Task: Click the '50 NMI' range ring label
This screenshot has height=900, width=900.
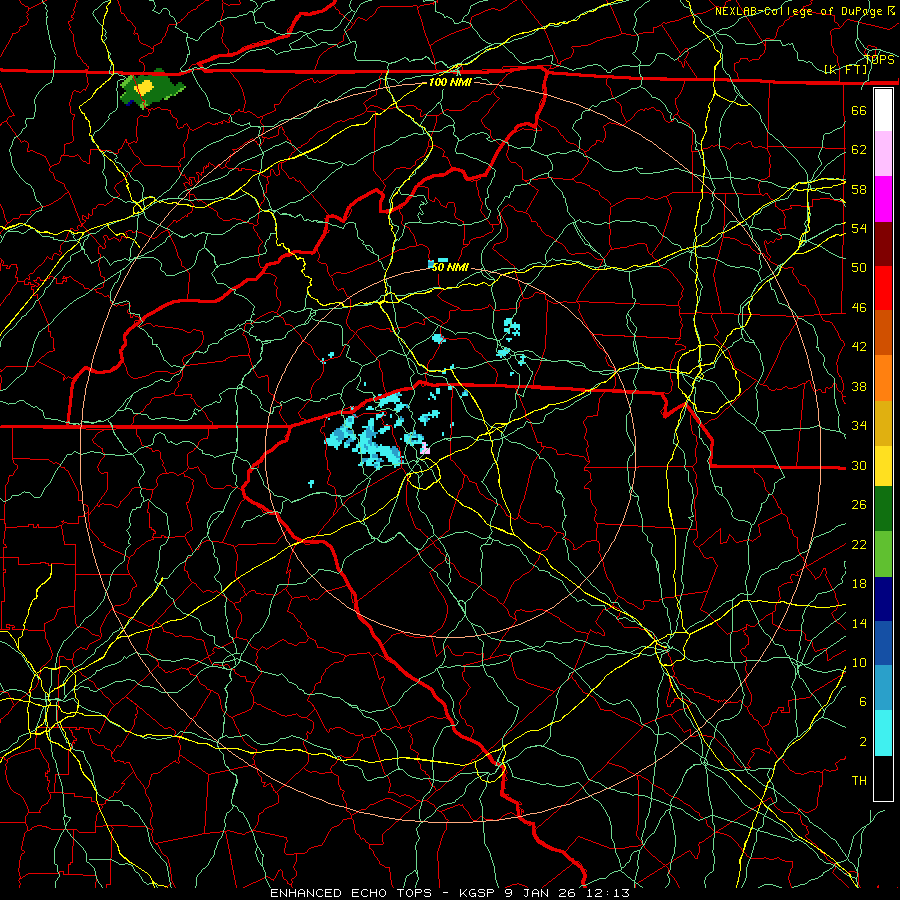Action: click(x=450, y=267)
